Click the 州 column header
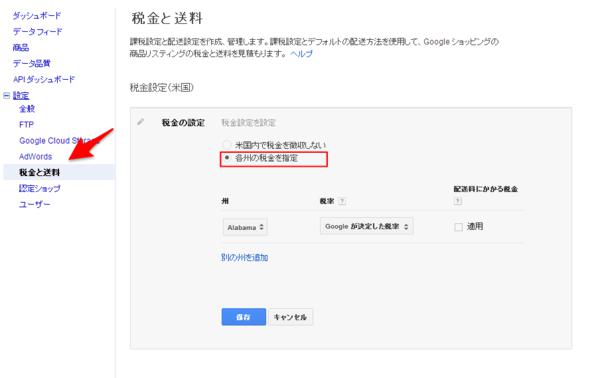 click(225, 201)
